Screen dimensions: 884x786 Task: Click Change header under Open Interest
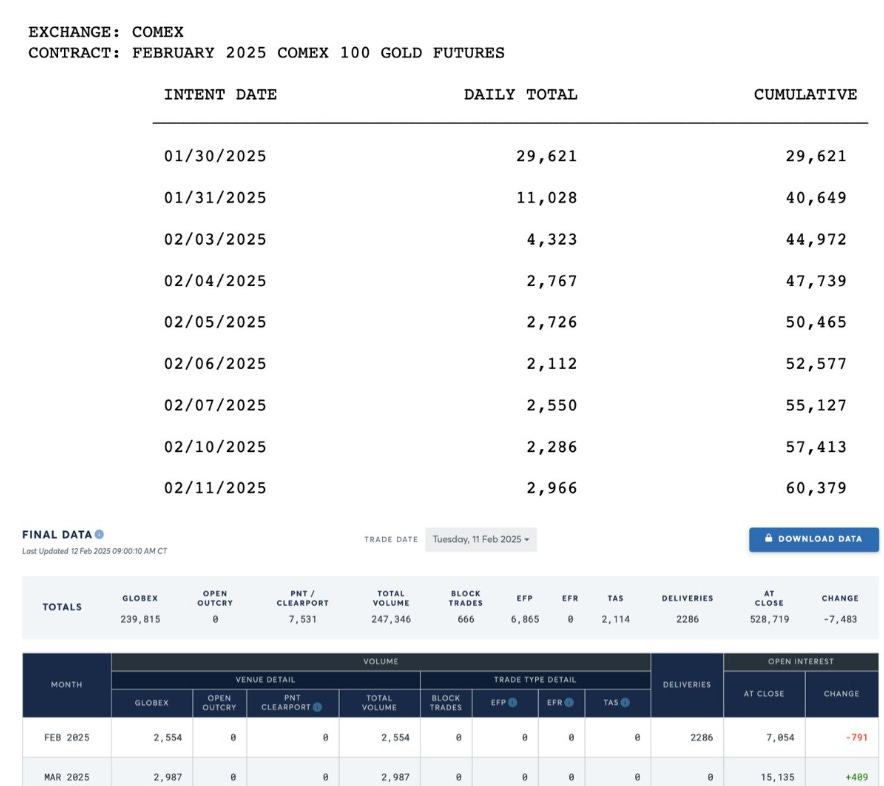pos(841,693)
